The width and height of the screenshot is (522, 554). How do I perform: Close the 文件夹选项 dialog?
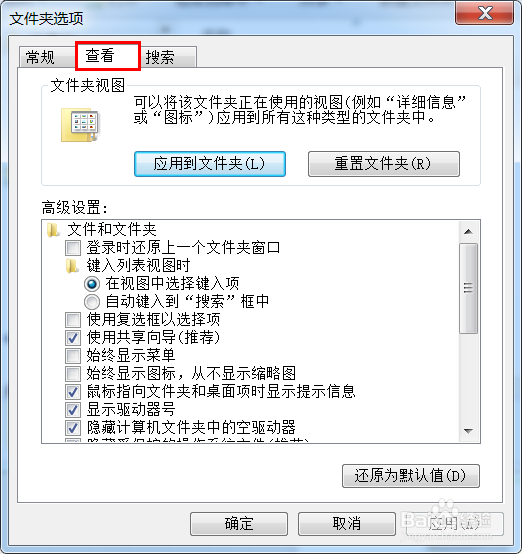click(x=485, y=13)
